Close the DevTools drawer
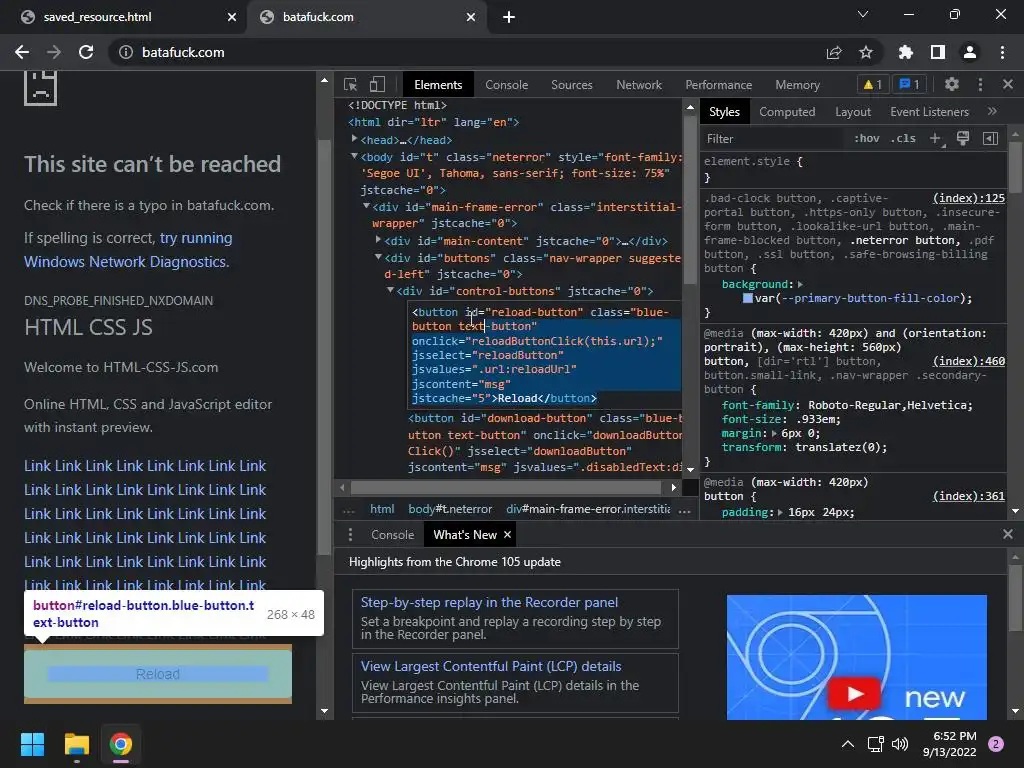 (1008, 534)
